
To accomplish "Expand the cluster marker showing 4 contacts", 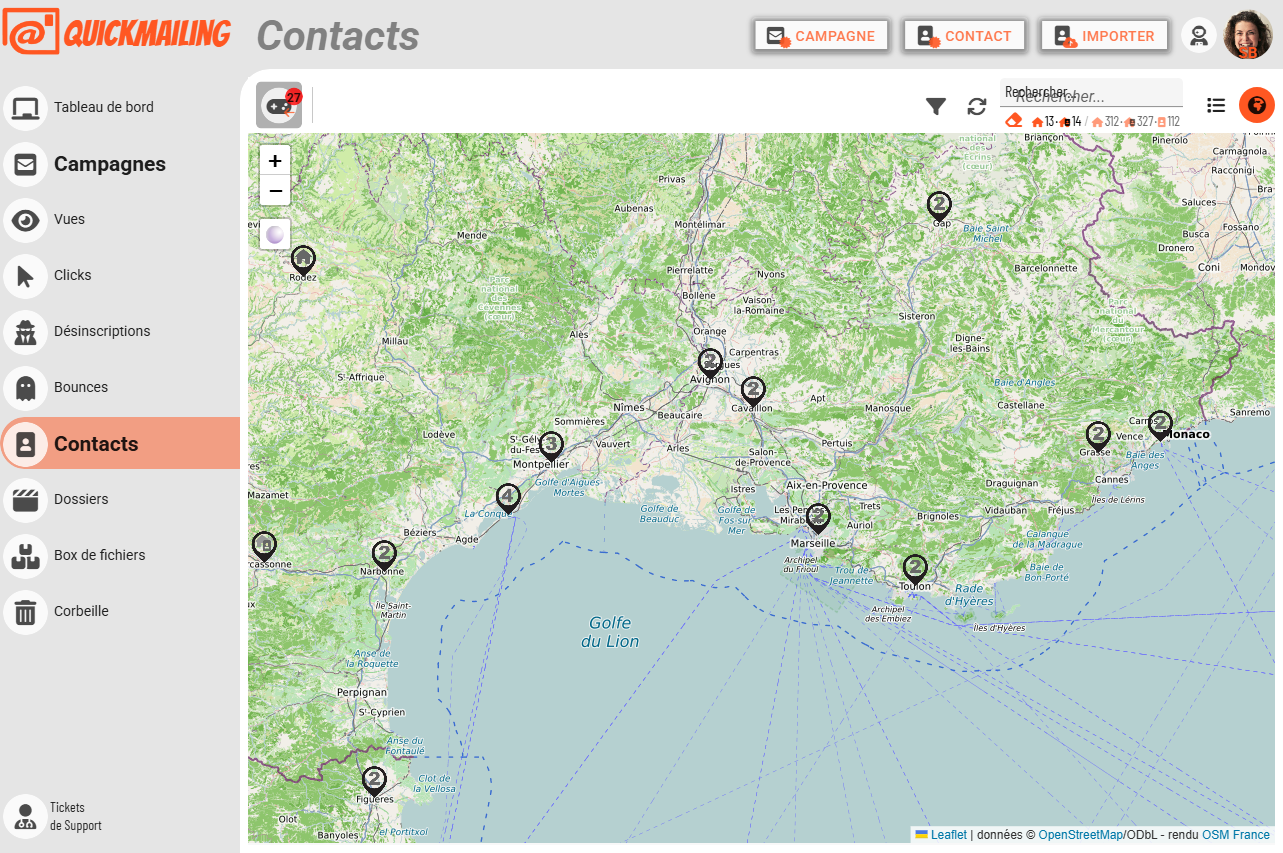I will click(x=508, y=496).
